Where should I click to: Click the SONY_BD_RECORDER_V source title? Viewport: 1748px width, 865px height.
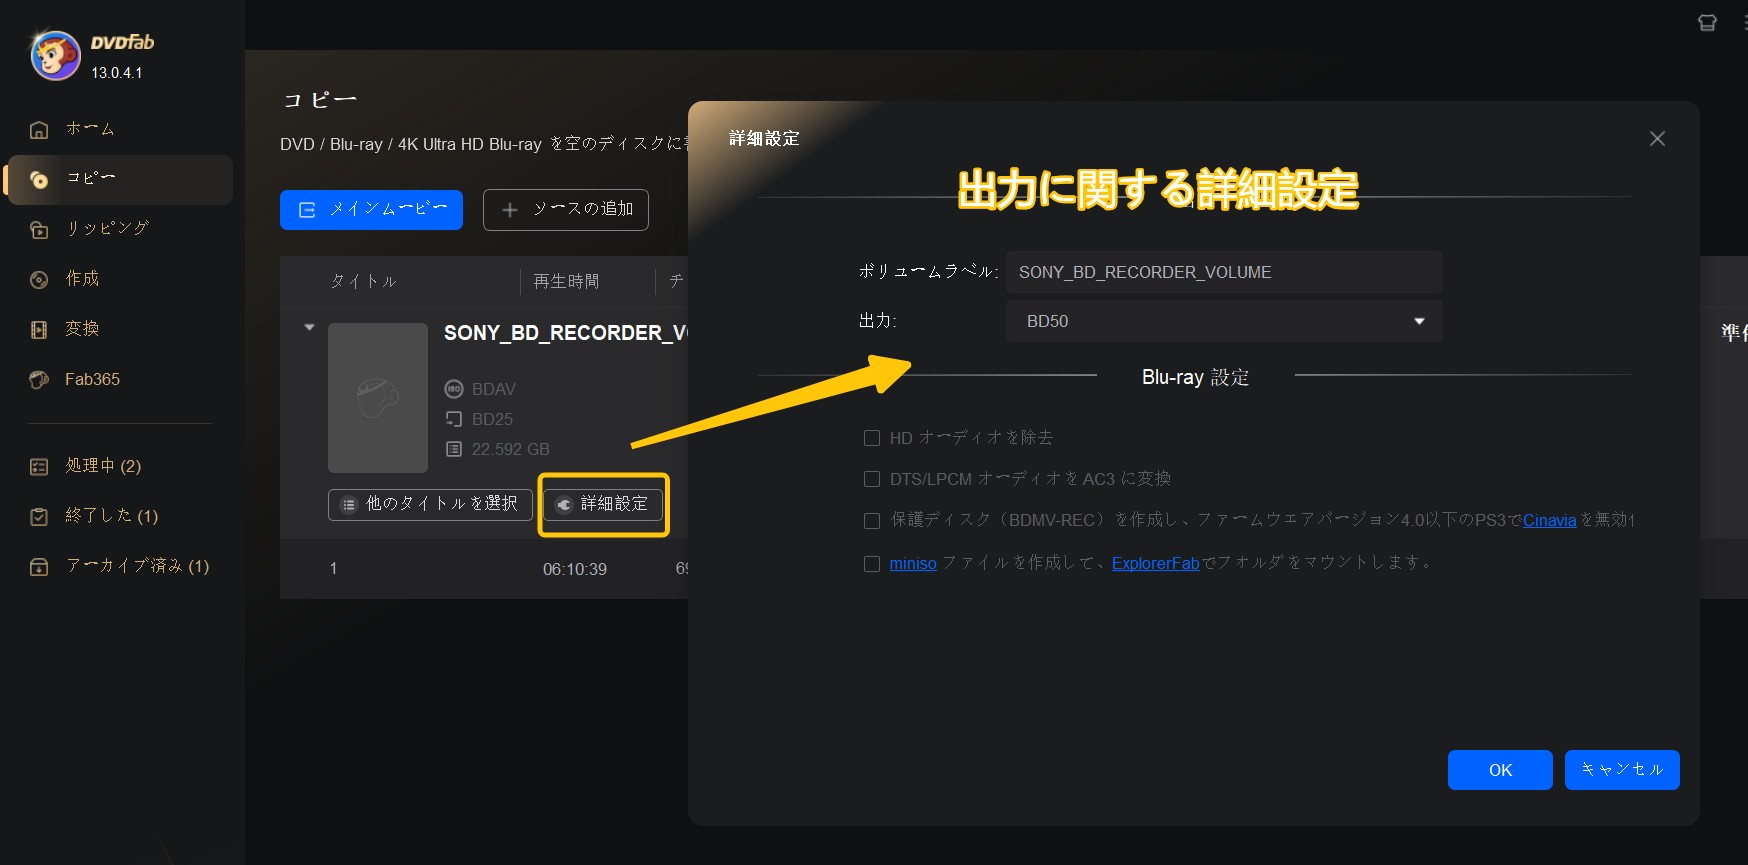566,333
